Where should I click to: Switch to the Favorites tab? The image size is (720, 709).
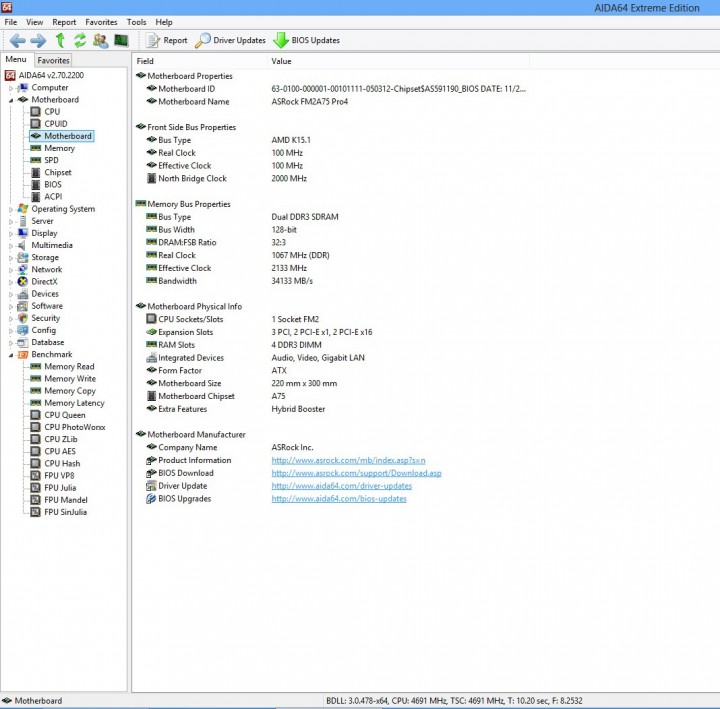click(x=53, y=60)
